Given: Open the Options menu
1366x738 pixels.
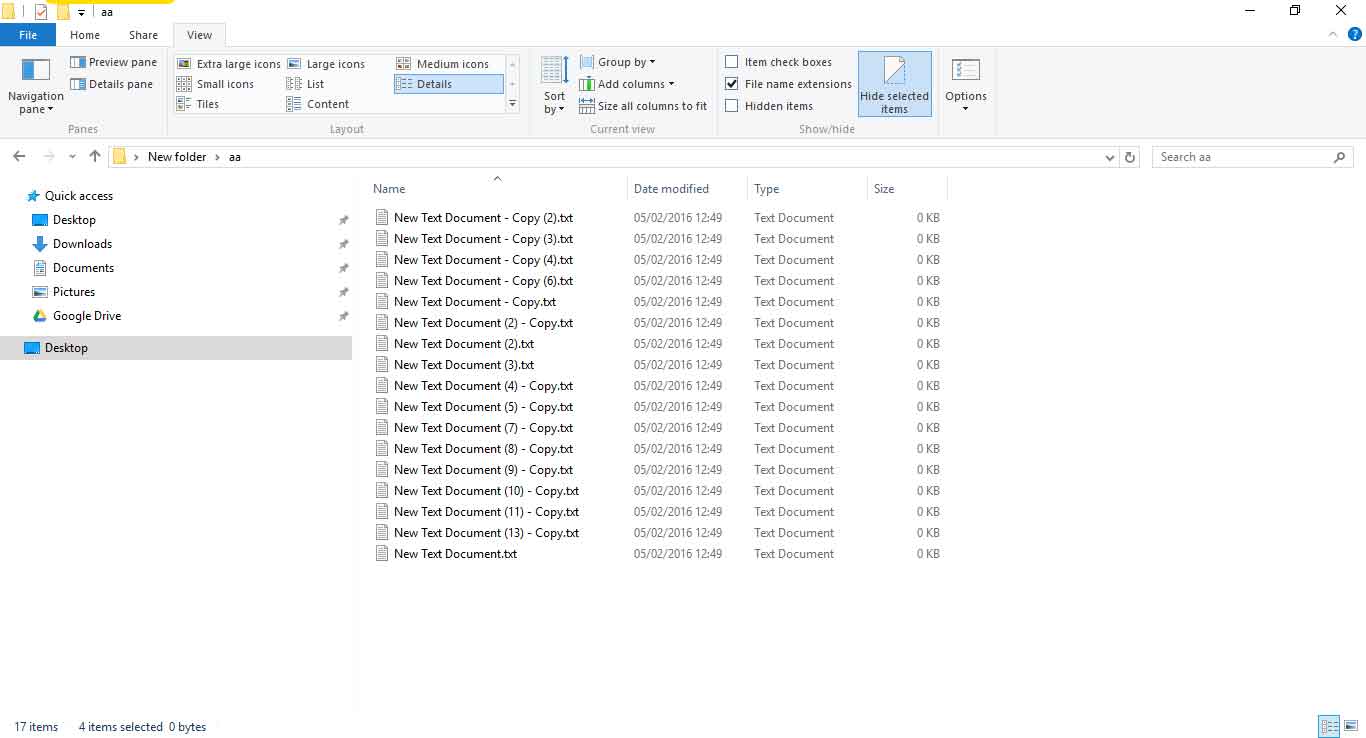Looking at the screenshot, I should 966,85.
